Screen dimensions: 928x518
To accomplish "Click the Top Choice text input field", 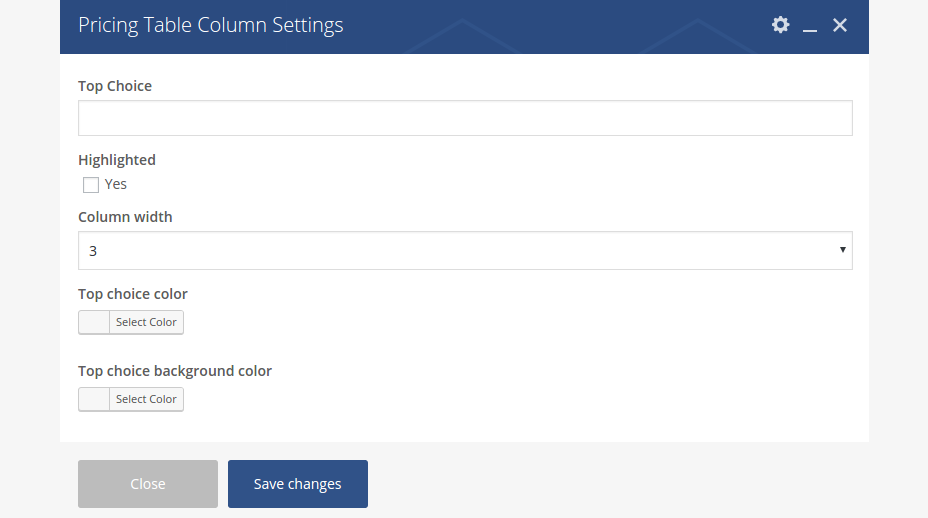I will [x=465, y=118].
